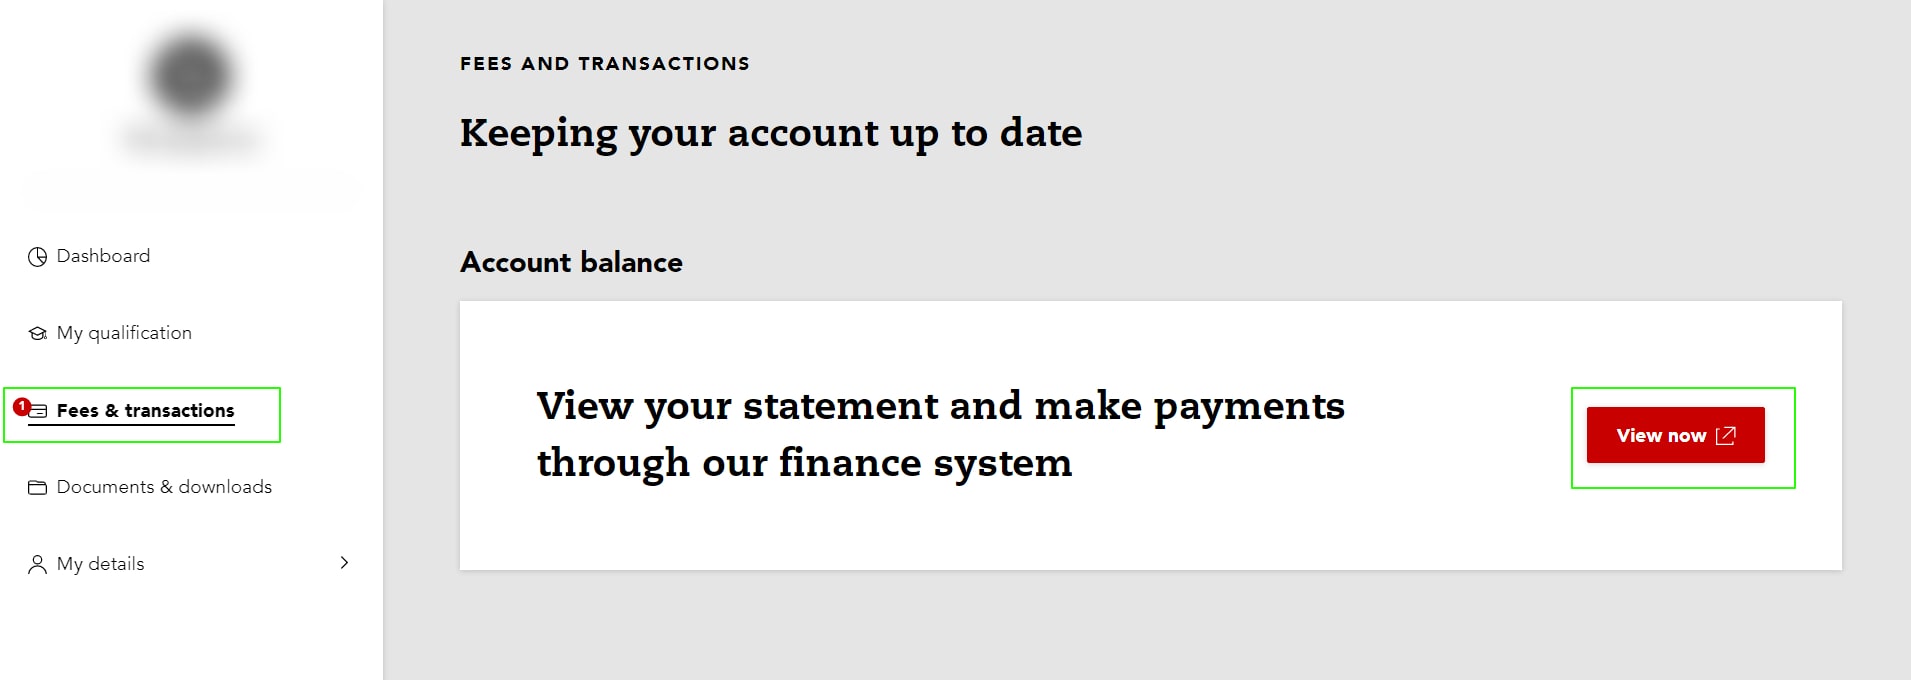Click the graduation cap icon for My qualification

coord(37,334)
